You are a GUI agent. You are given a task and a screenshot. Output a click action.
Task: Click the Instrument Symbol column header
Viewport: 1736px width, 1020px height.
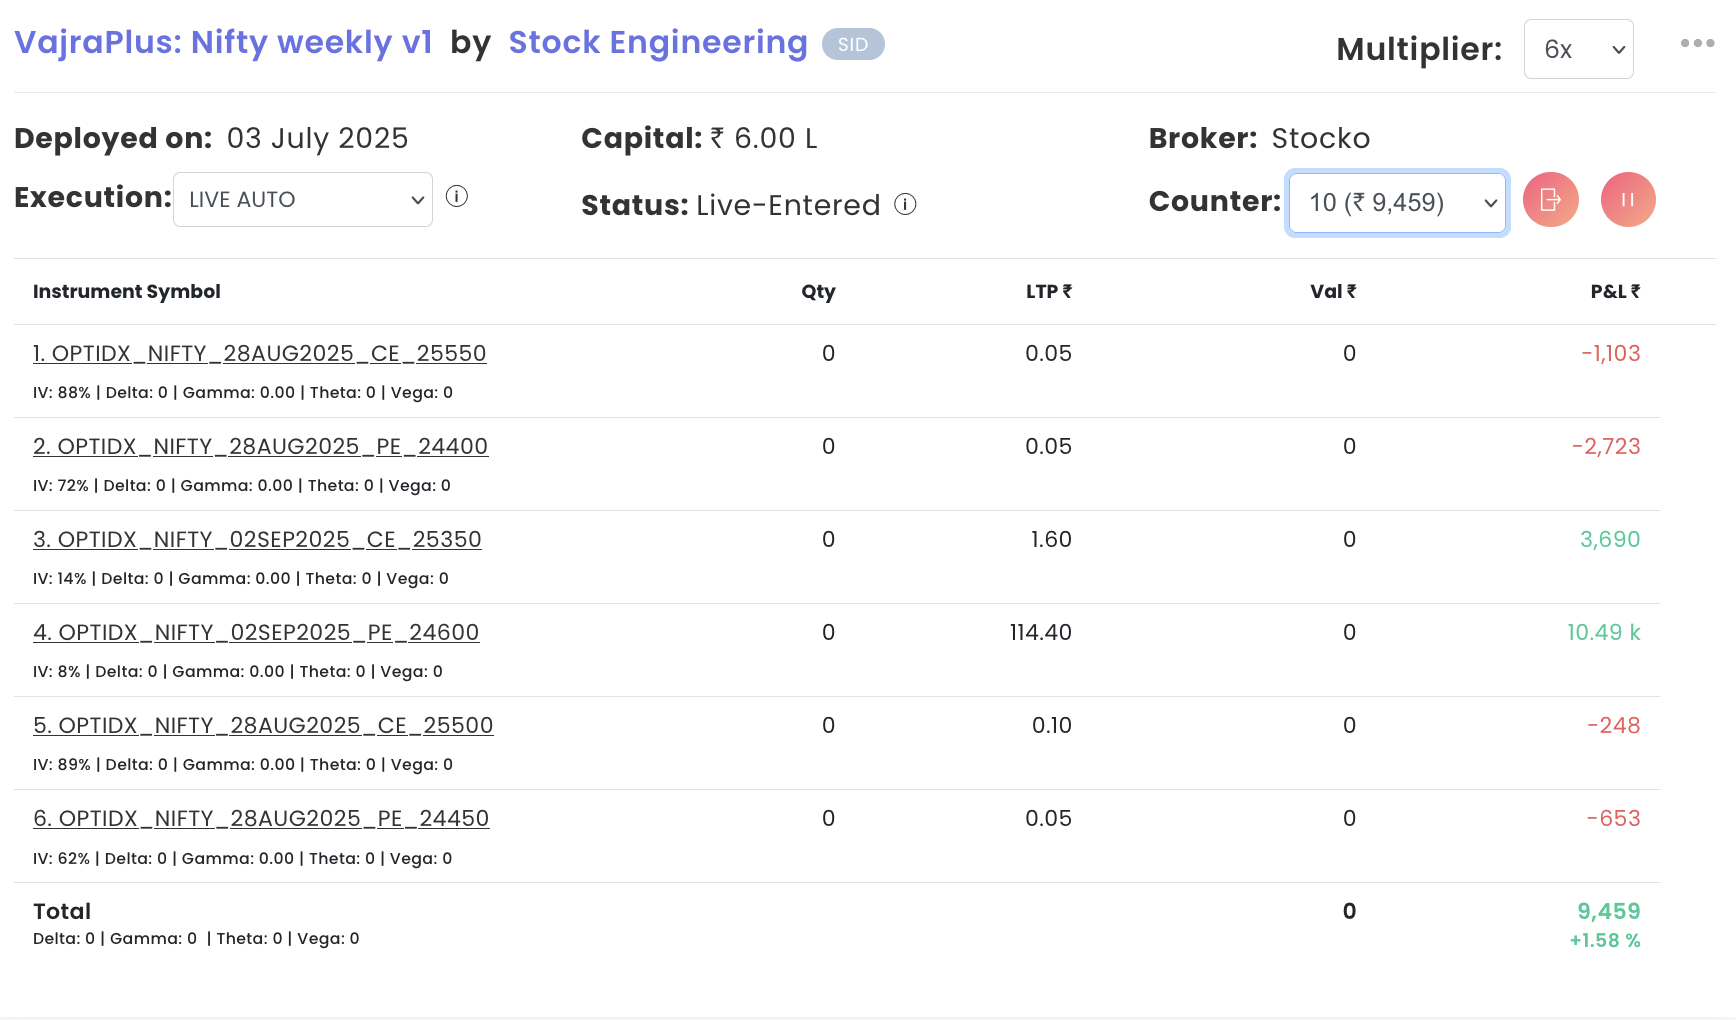point(127,291)
